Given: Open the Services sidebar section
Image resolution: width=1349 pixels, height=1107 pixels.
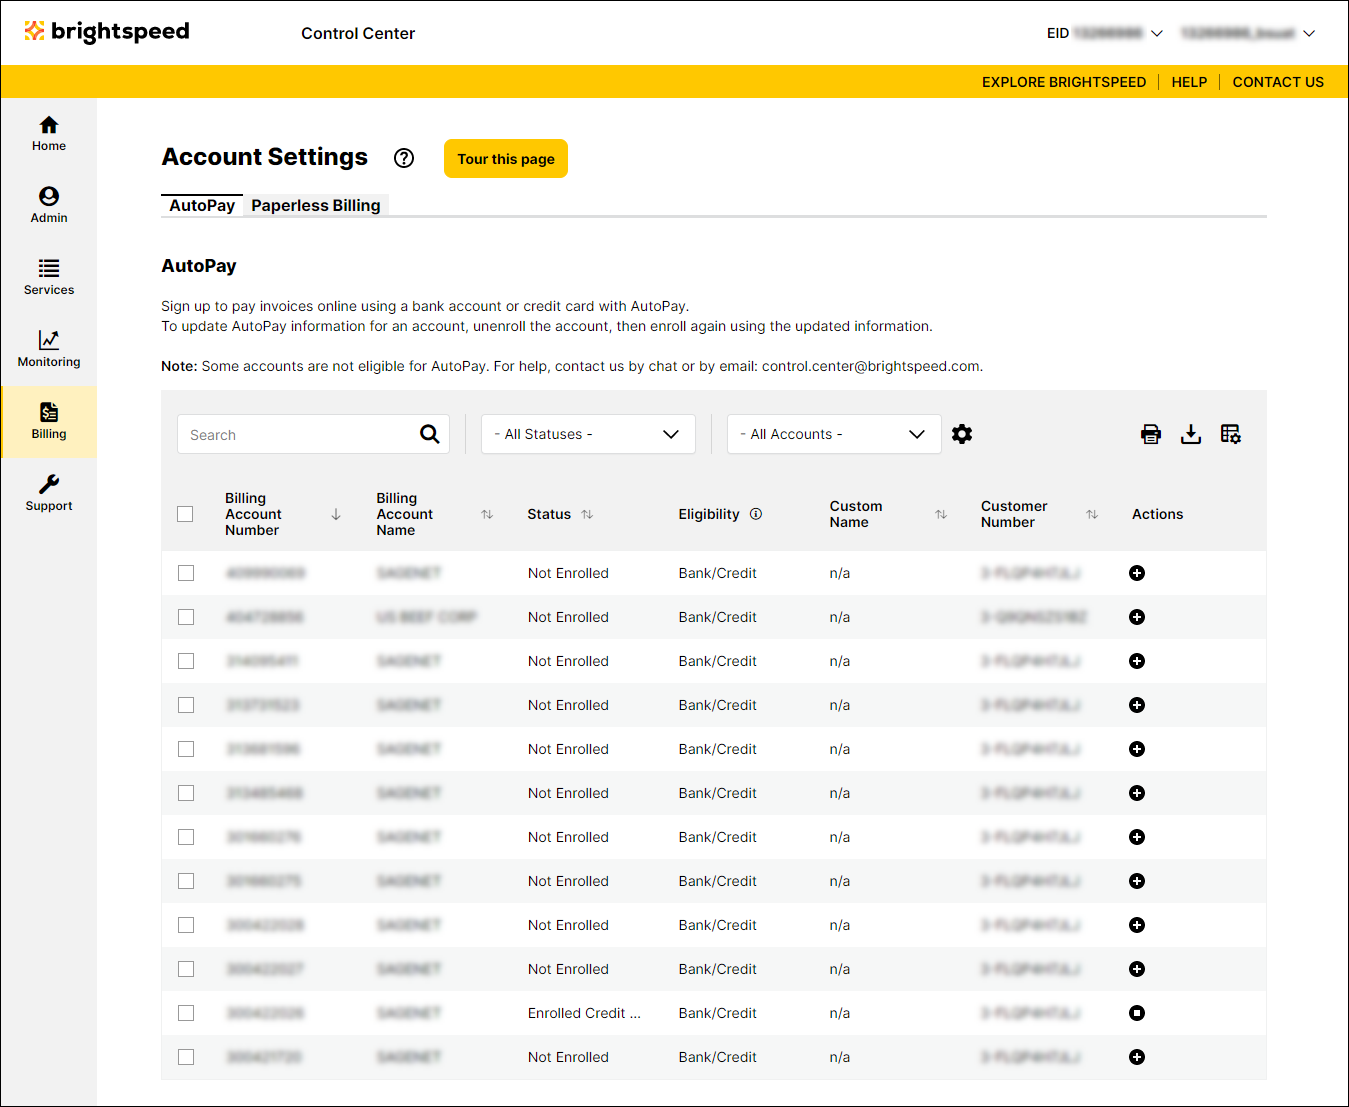Looking at the screenshot, I should click(49, 278).
